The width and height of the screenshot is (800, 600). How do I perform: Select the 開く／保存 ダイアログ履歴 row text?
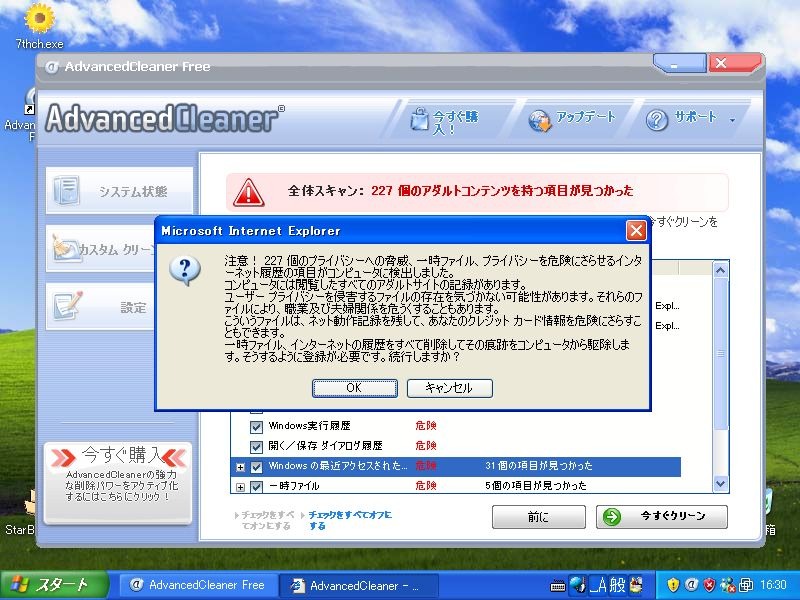(326, 445)
